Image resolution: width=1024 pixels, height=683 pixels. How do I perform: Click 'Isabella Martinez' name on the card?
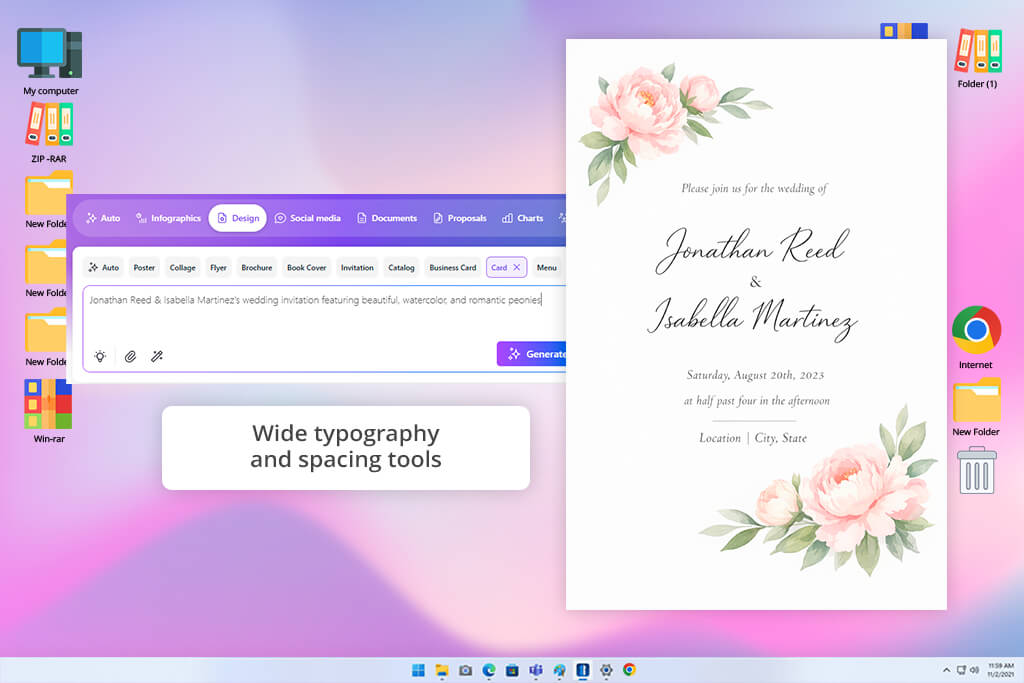coord(752,318)
